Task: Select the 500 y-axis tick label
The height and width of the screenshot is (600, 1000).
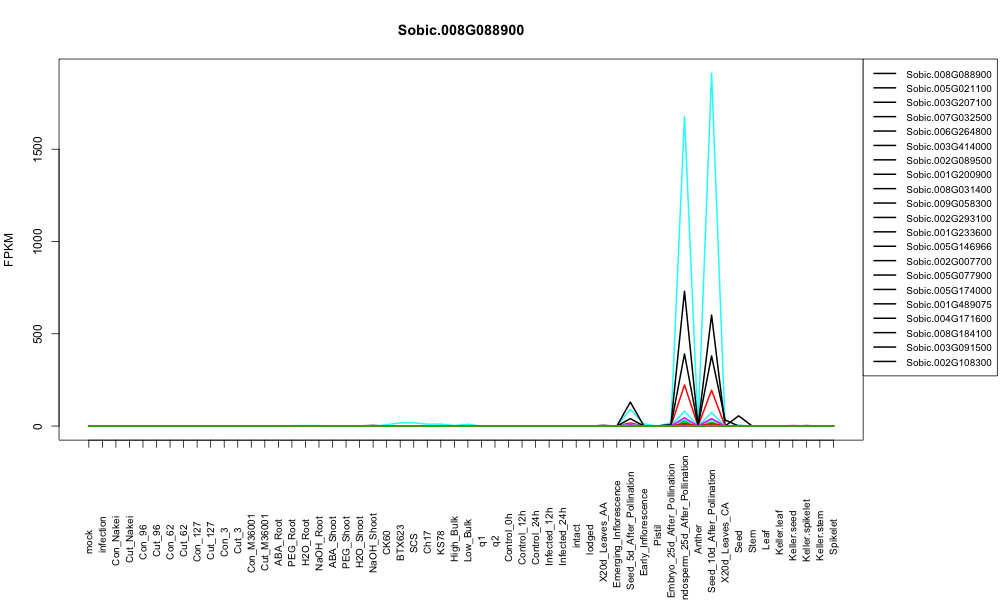Action: (x=38, y=333)
